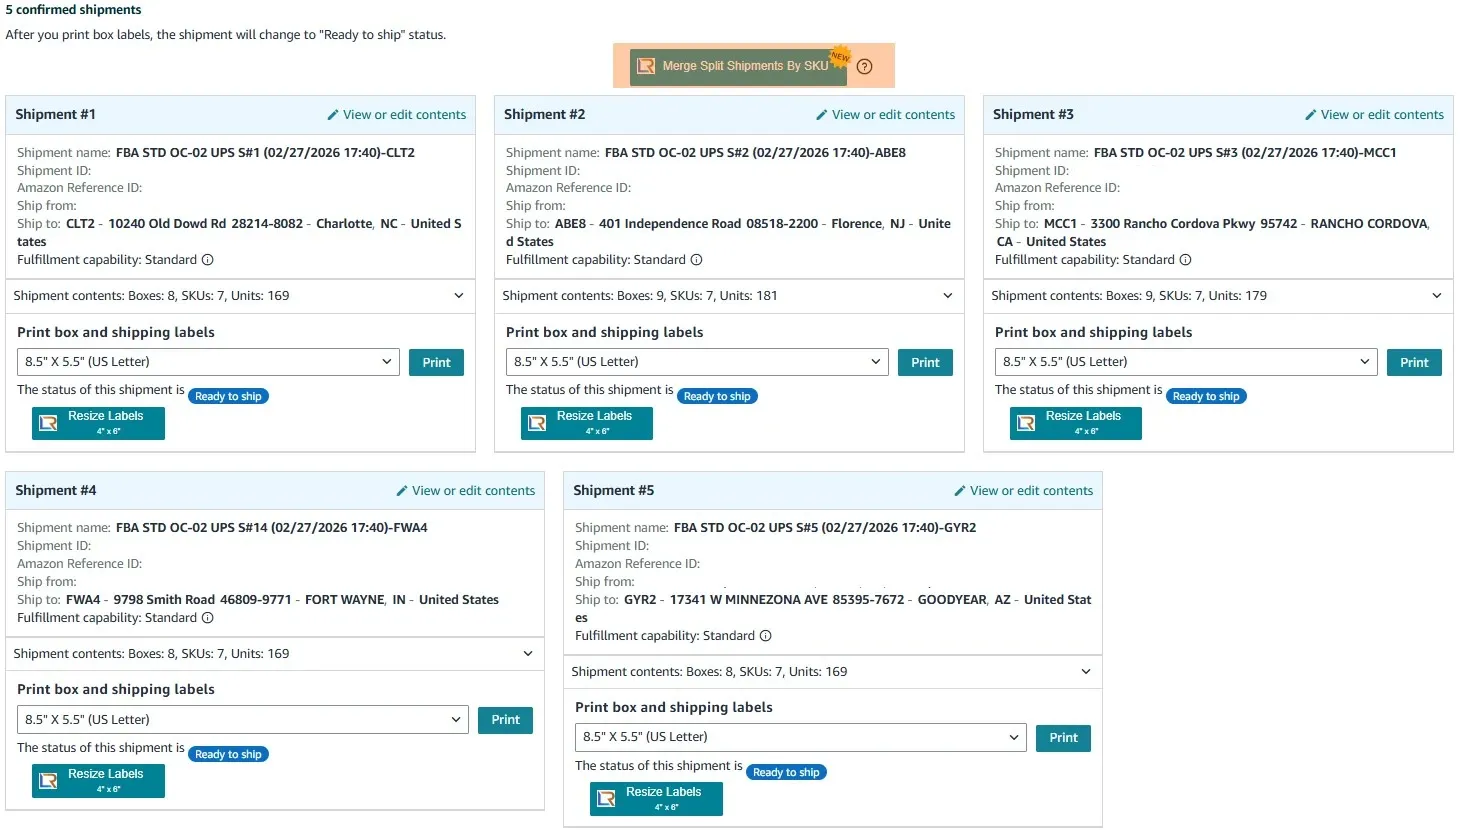
Task: Click the Fort Wayne IN ship-to address
Action: pos(282,600)
